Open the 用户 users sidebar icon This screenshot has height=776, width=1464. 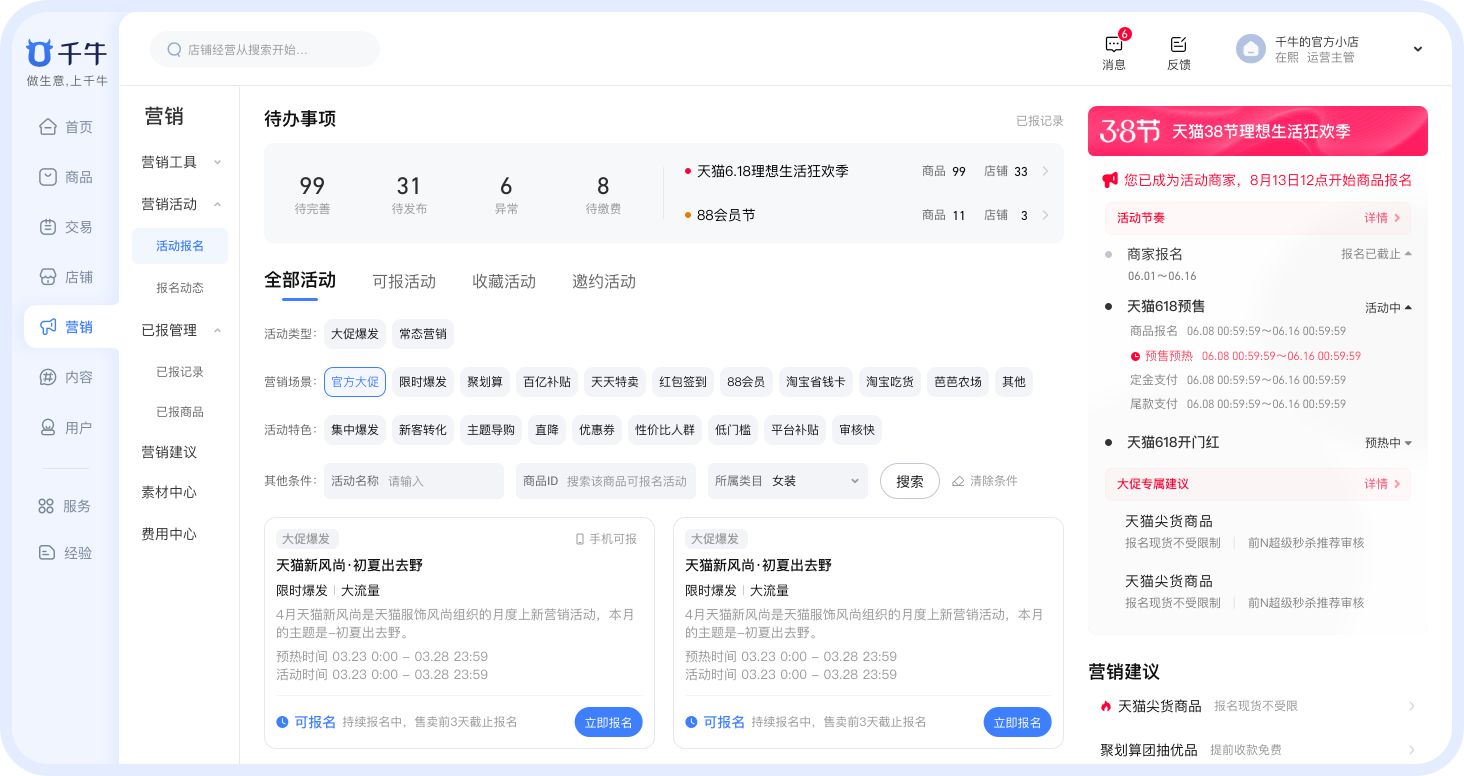click(48, 427)
